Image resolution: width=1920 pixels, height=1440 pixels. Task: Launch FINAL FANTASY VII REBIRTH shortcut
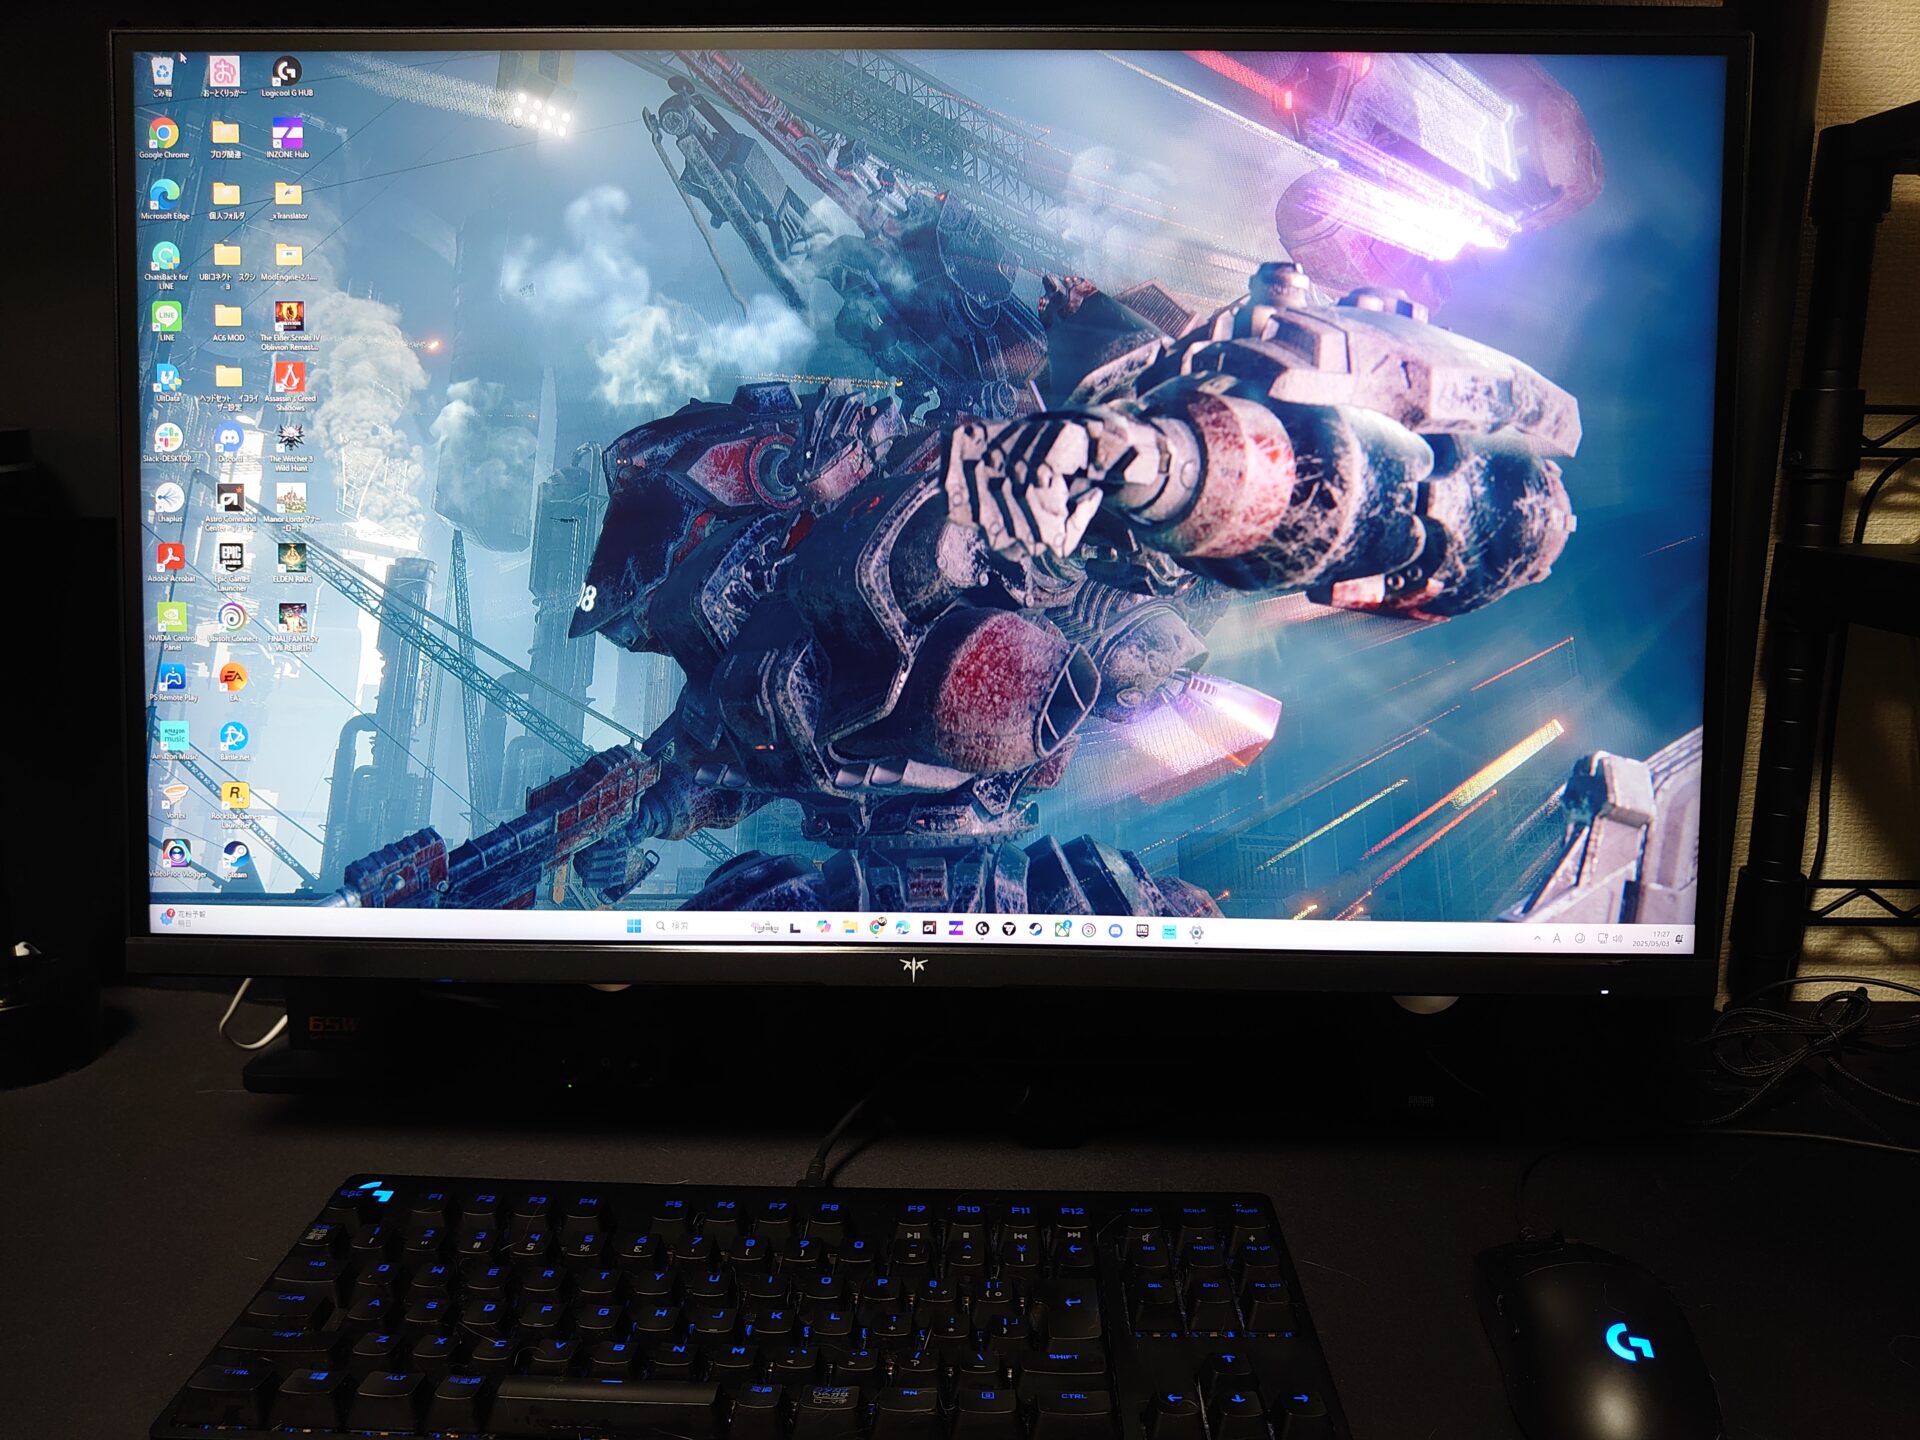(x=293, y=627)
